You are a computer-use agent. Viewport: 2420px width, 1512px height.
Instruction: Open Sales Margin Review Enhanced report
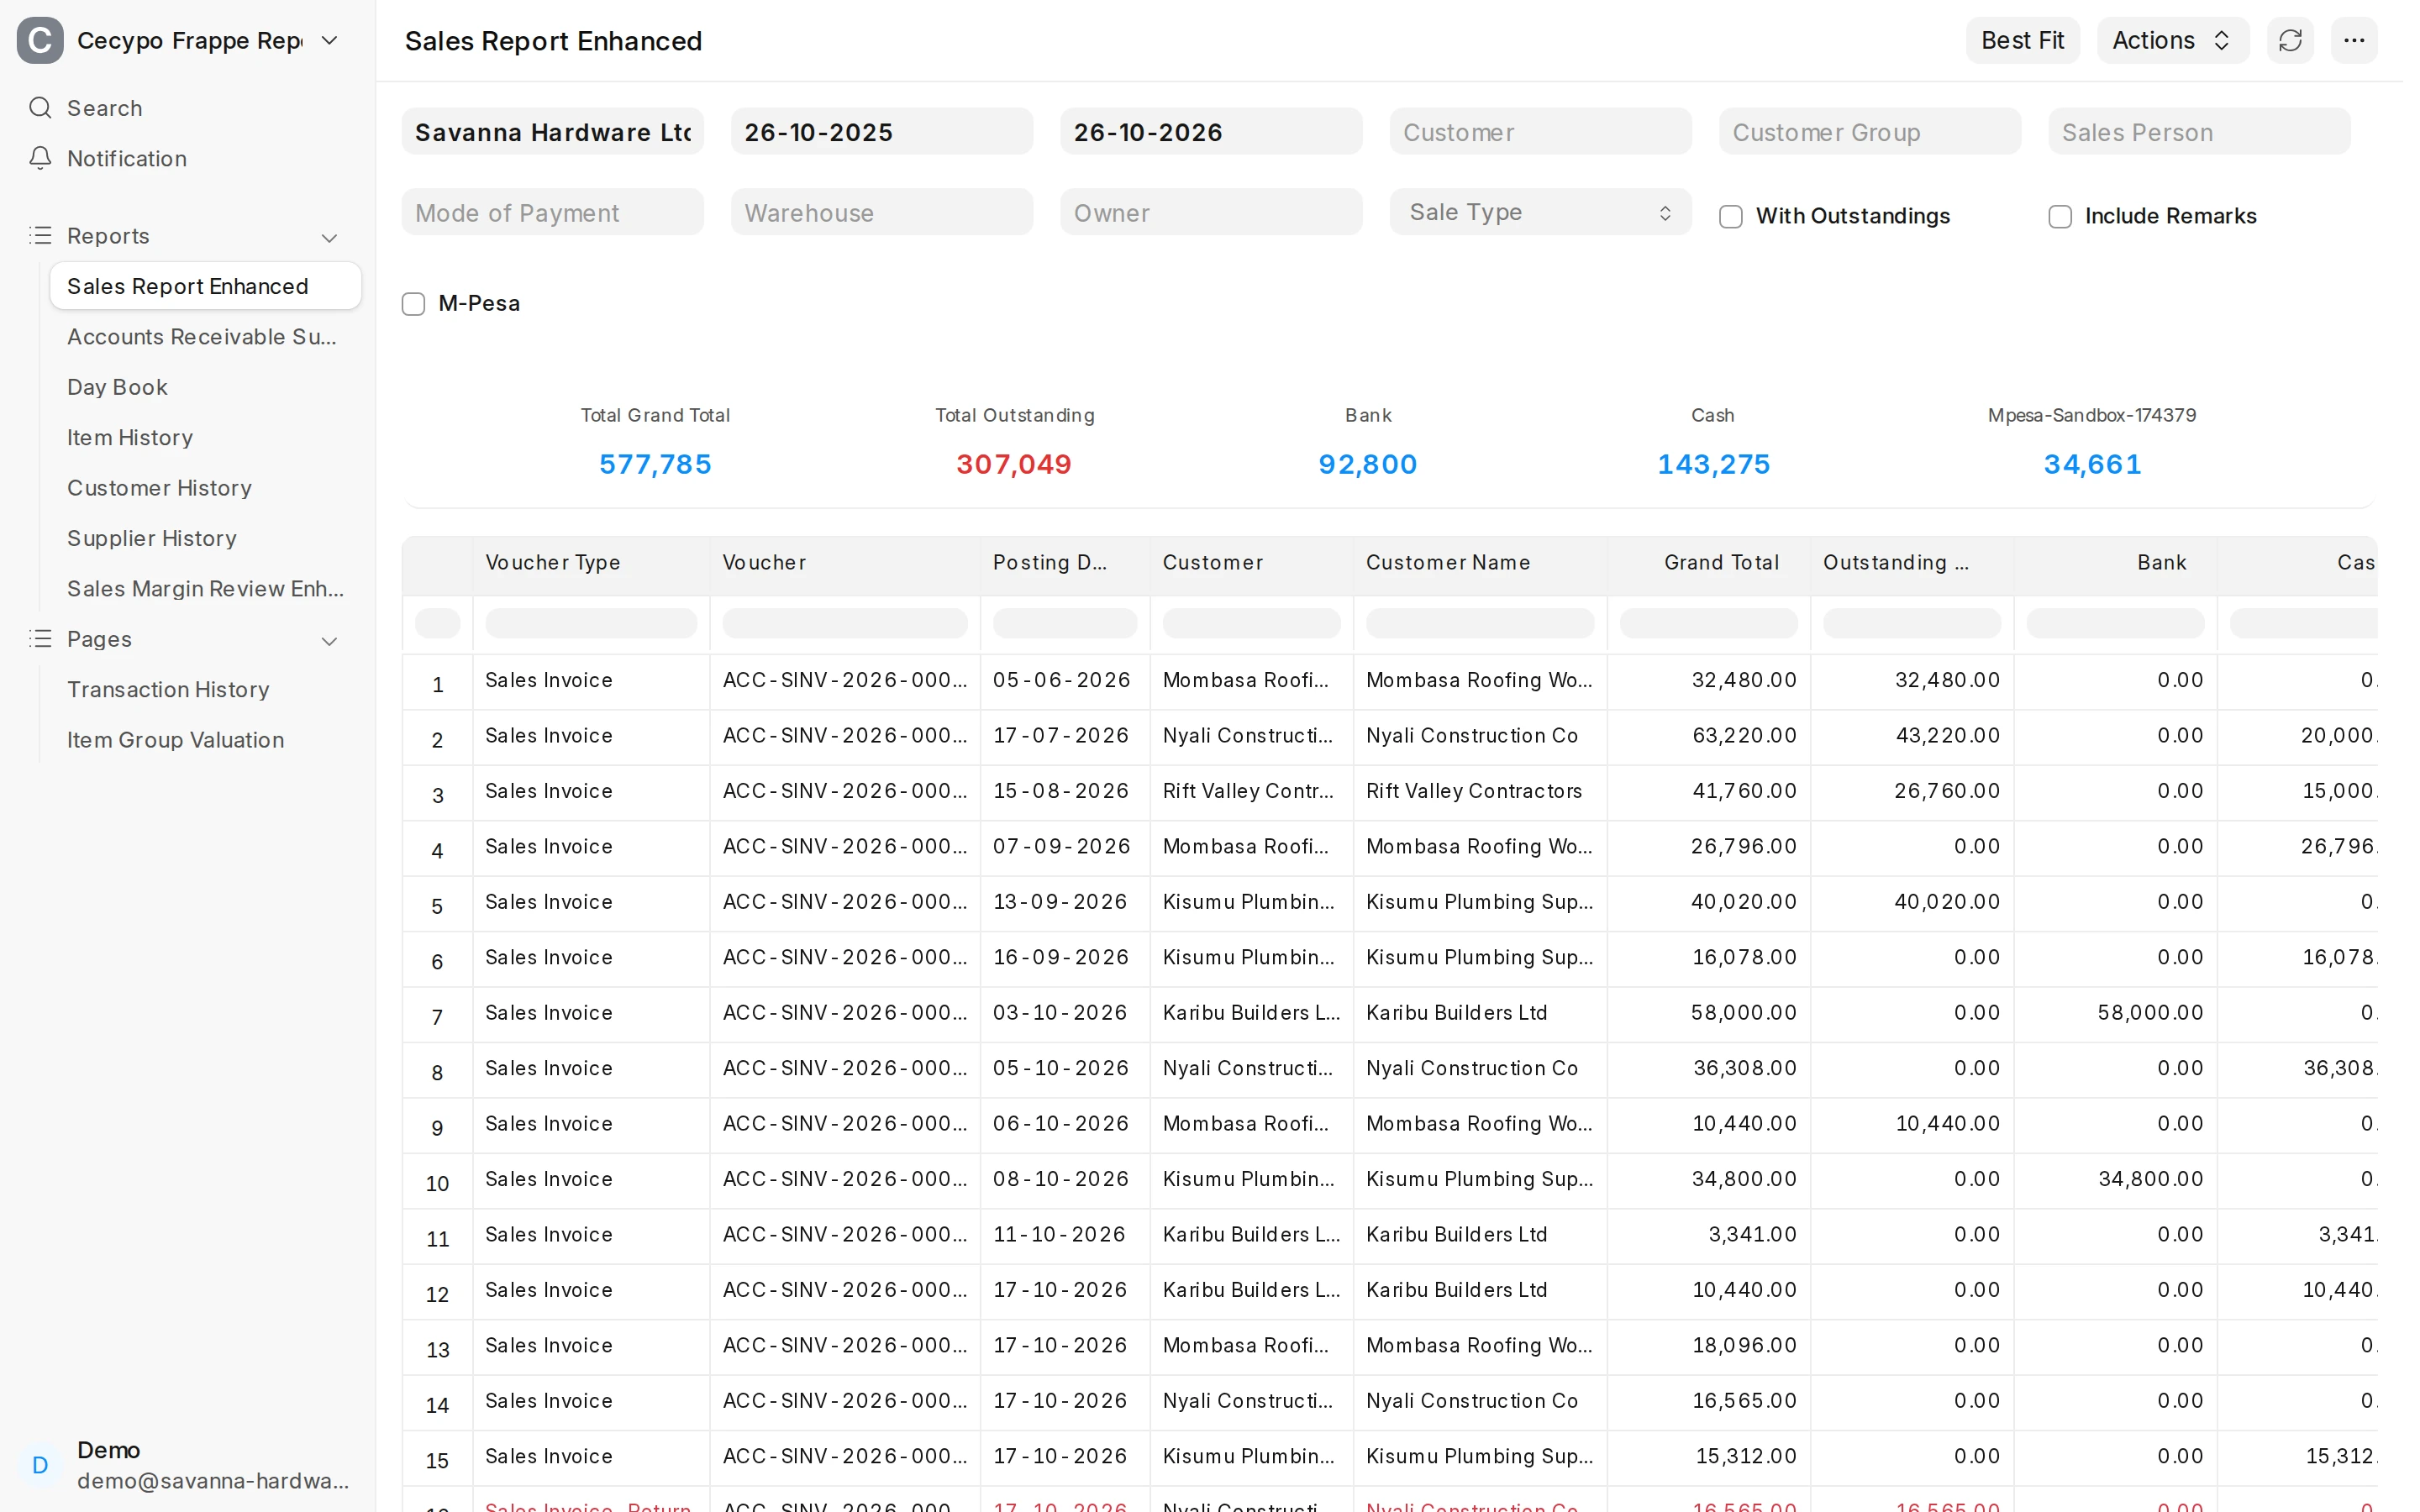pos(205,588)
